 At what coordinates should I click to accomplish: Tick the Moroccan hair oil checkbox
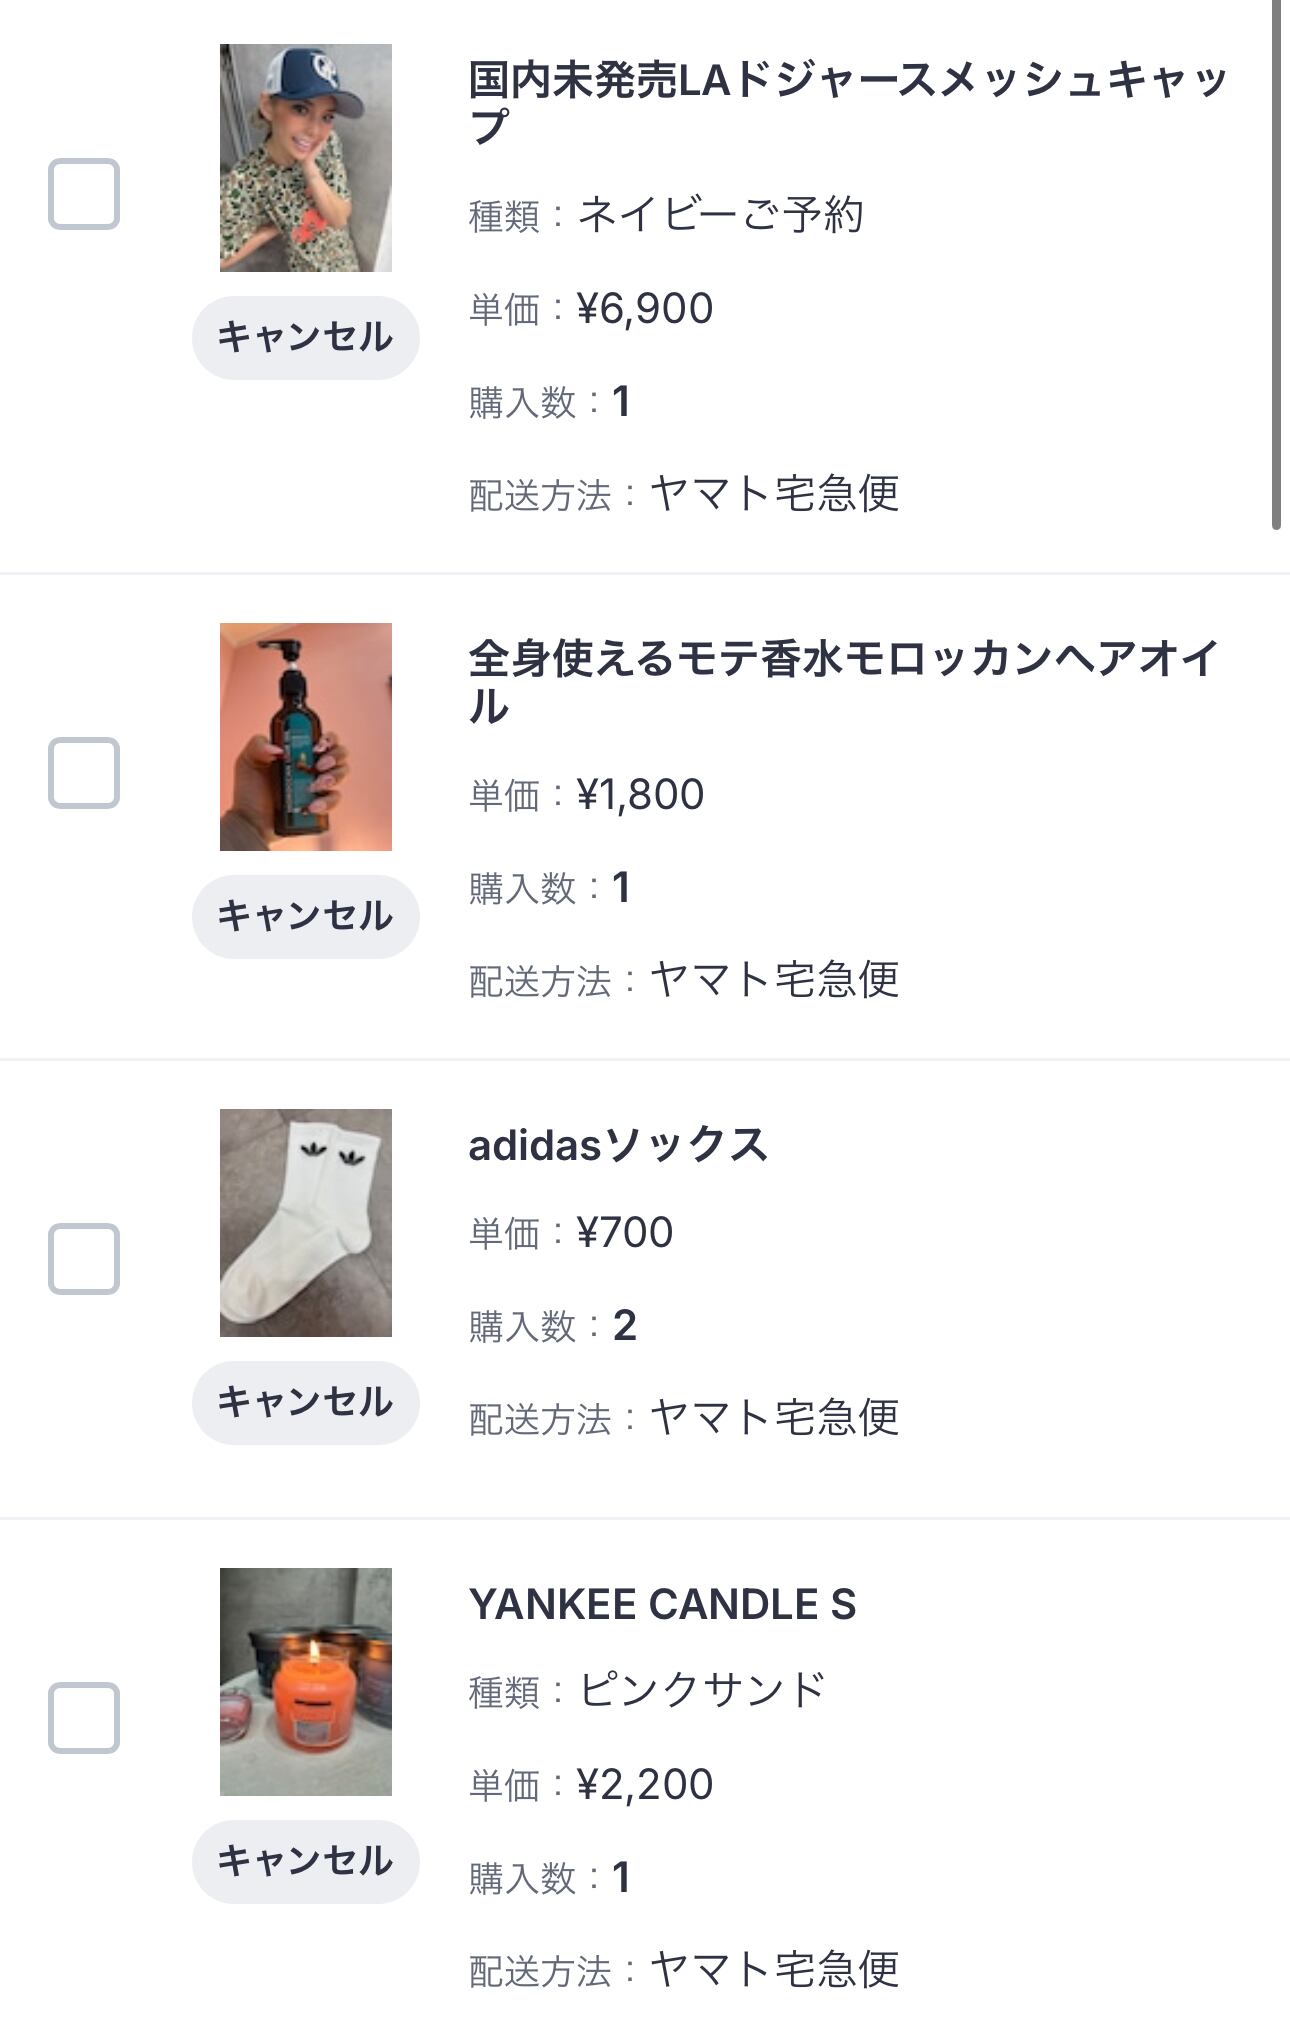point(84,773)
